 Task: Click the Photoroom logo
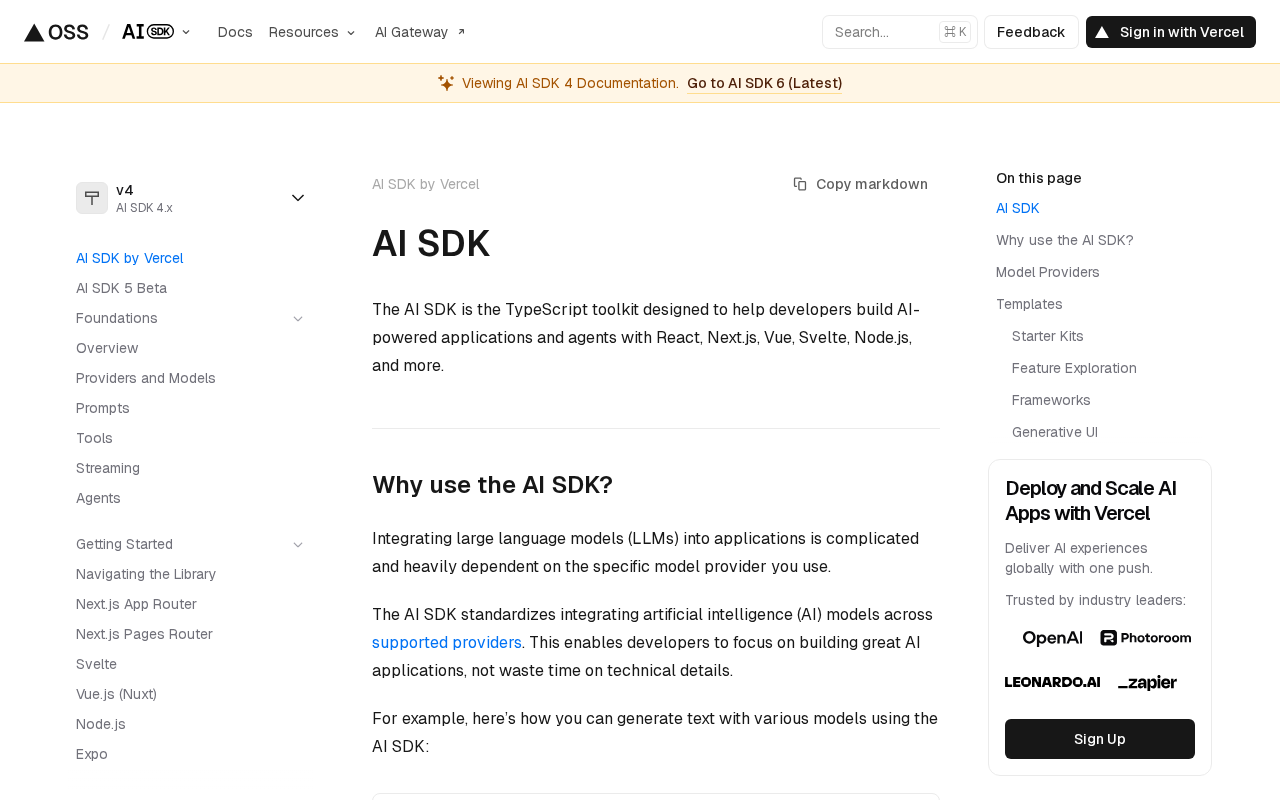[1146, 638]
